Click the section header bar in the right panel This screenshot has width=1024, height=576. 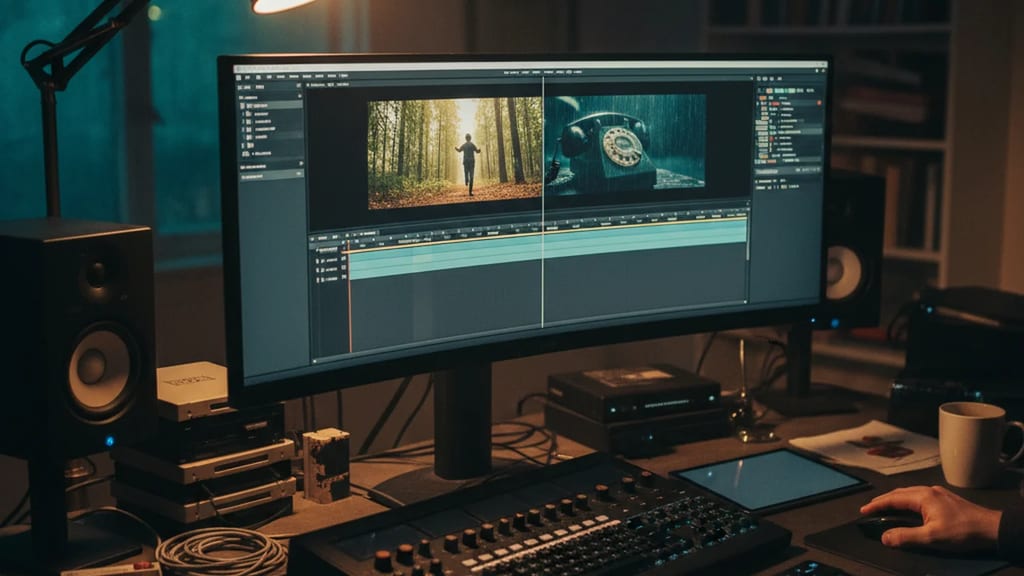point(788,171)
